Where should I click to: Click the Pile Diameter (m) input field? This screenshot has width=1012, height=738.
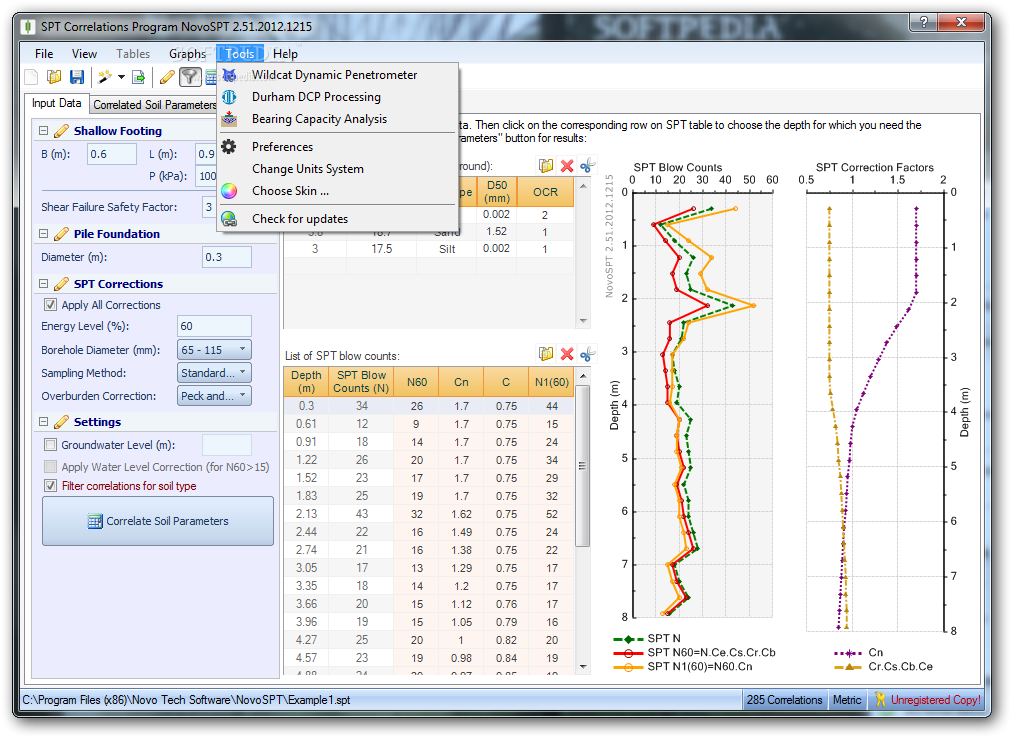[227, 257]
